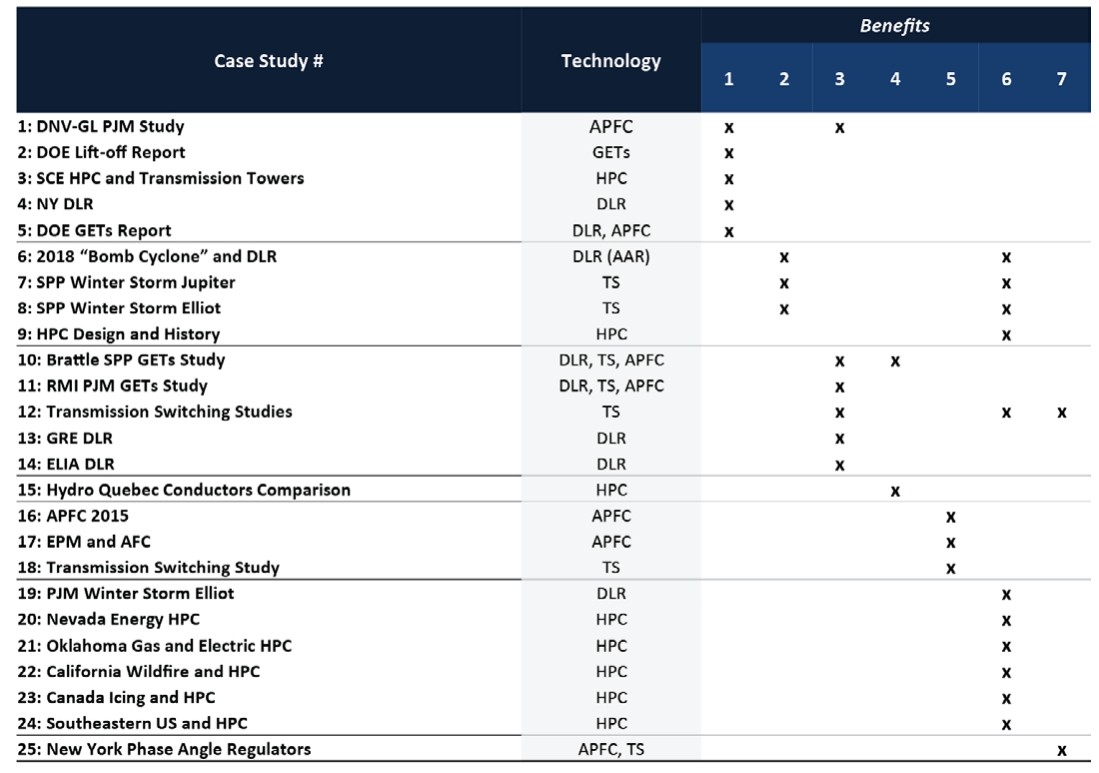Screen dimensions: 1099x773
Task: Click benefit 6 x mark for SPP Winter Storm Elliot
Action: (1006, 309)
